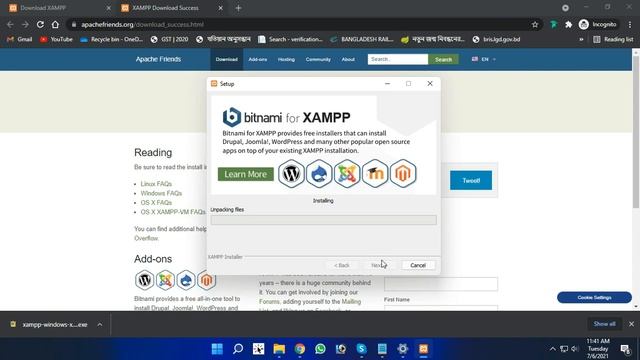Open the taskbar clock and date
Viewport: 640px width, 360px height.
click(x=598, y=349)
